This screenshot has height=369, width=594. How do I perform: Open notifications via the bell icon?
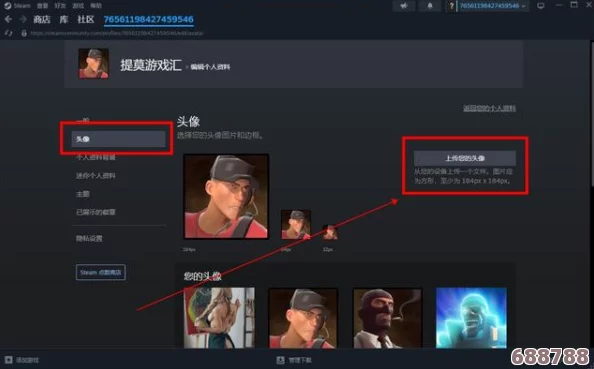tap(430, 6)
